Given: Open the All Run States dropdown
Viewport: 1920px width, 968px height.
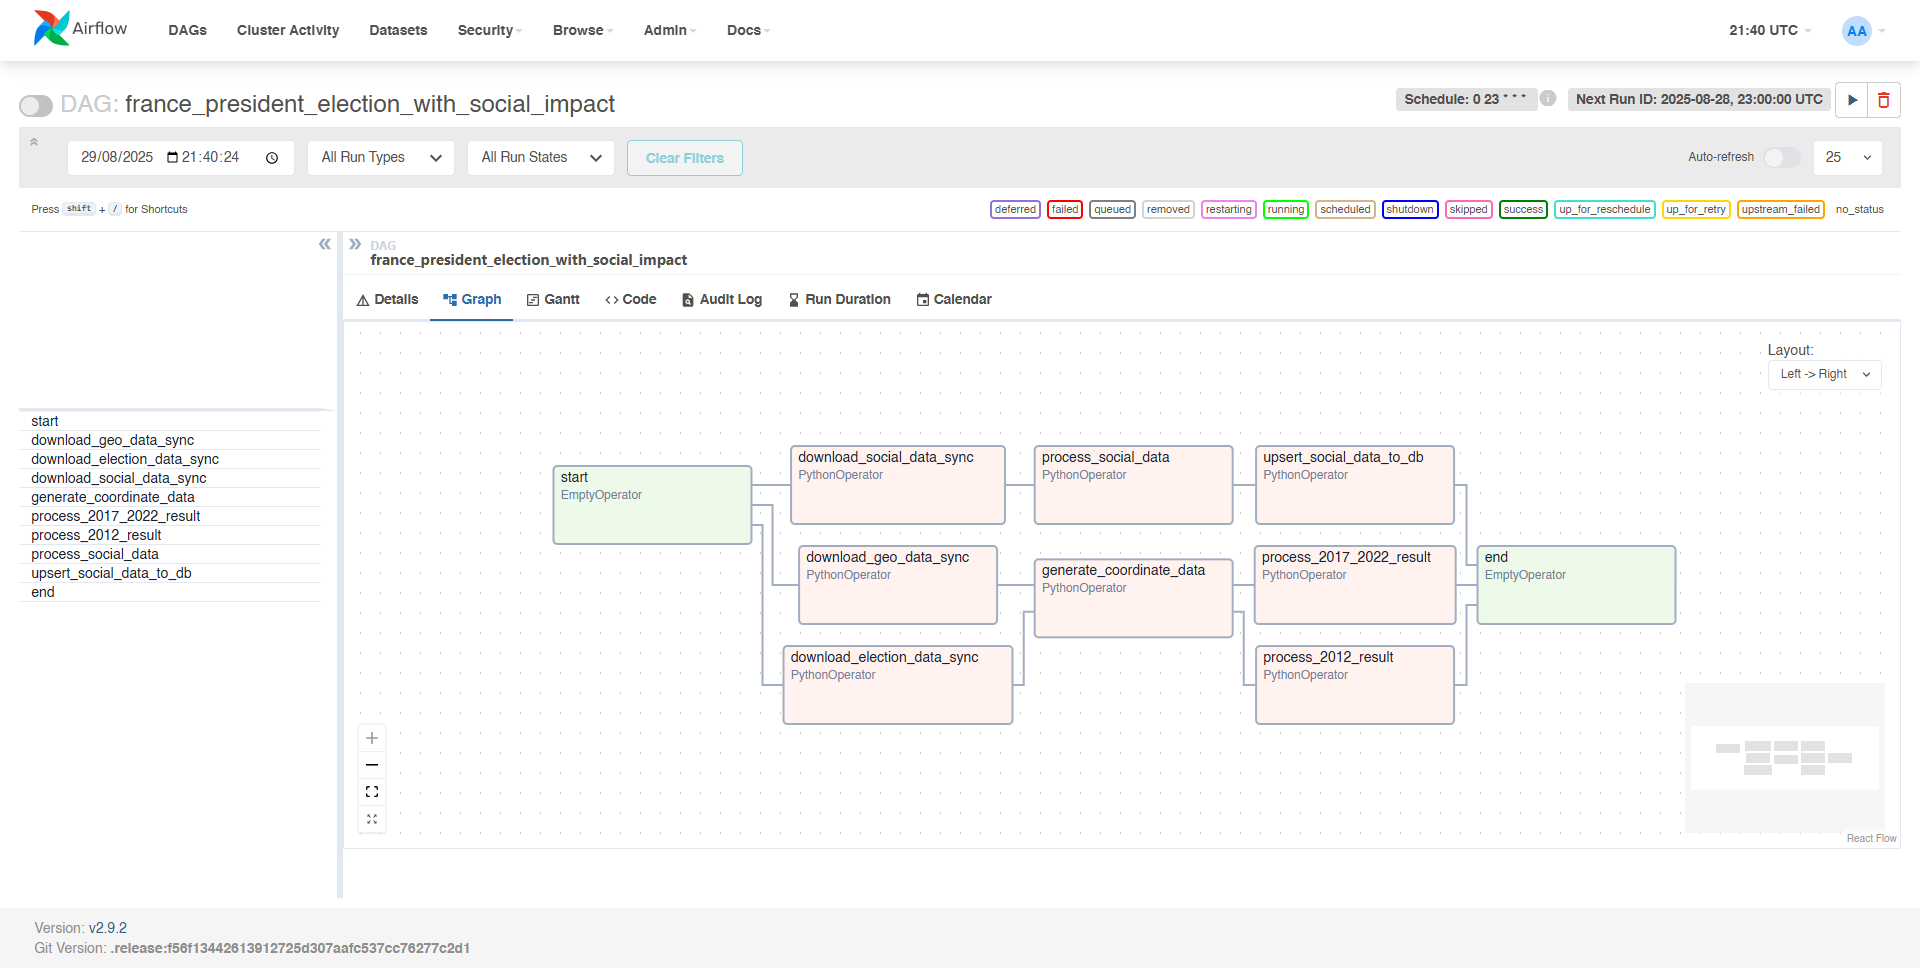Looking at the screenshot, I should (540, 158).
